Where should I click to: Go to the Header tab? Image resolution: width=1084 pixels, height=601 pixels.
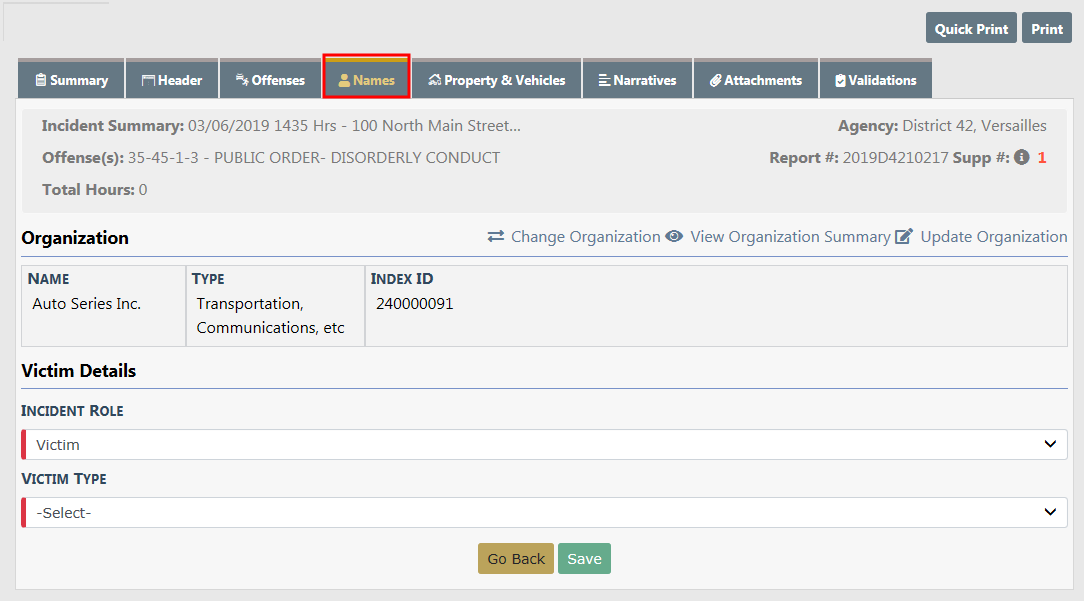(172, 80)
